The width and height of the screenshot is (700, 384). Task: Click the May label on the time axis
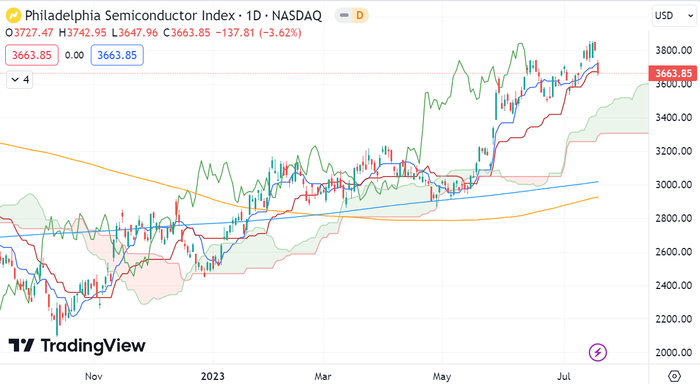point(442,376)
